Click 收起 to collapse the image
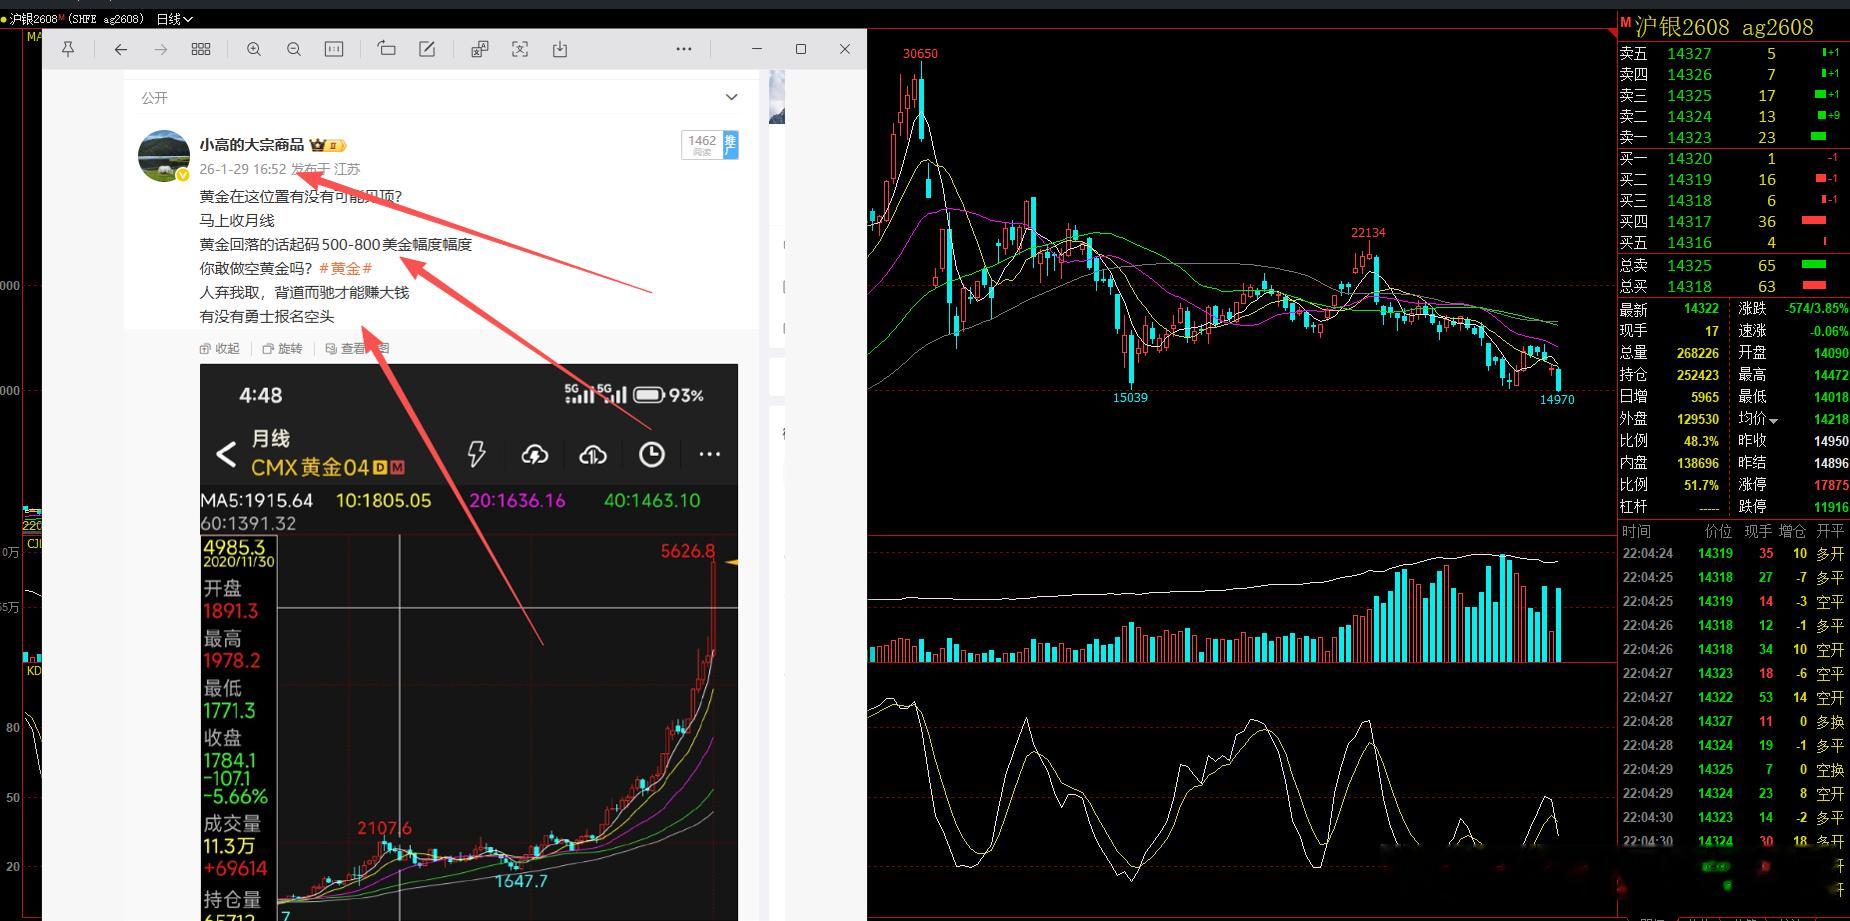The image size is (1850, 921). point(220,349)
